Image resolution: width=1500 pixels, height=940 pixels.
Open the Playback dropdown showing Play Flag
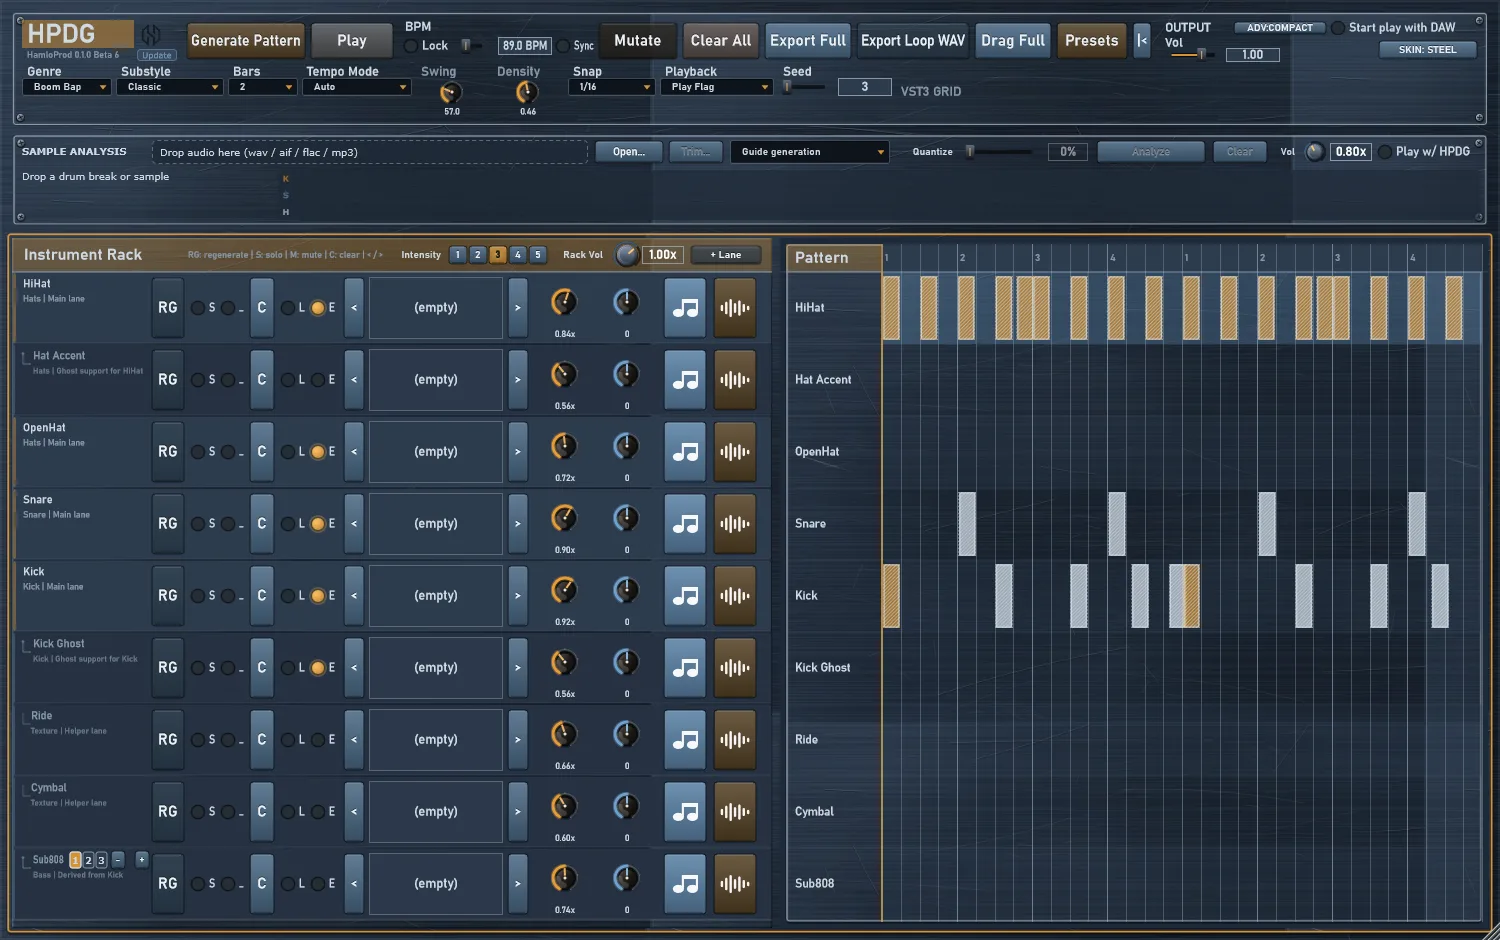click(x=718, y=87)
